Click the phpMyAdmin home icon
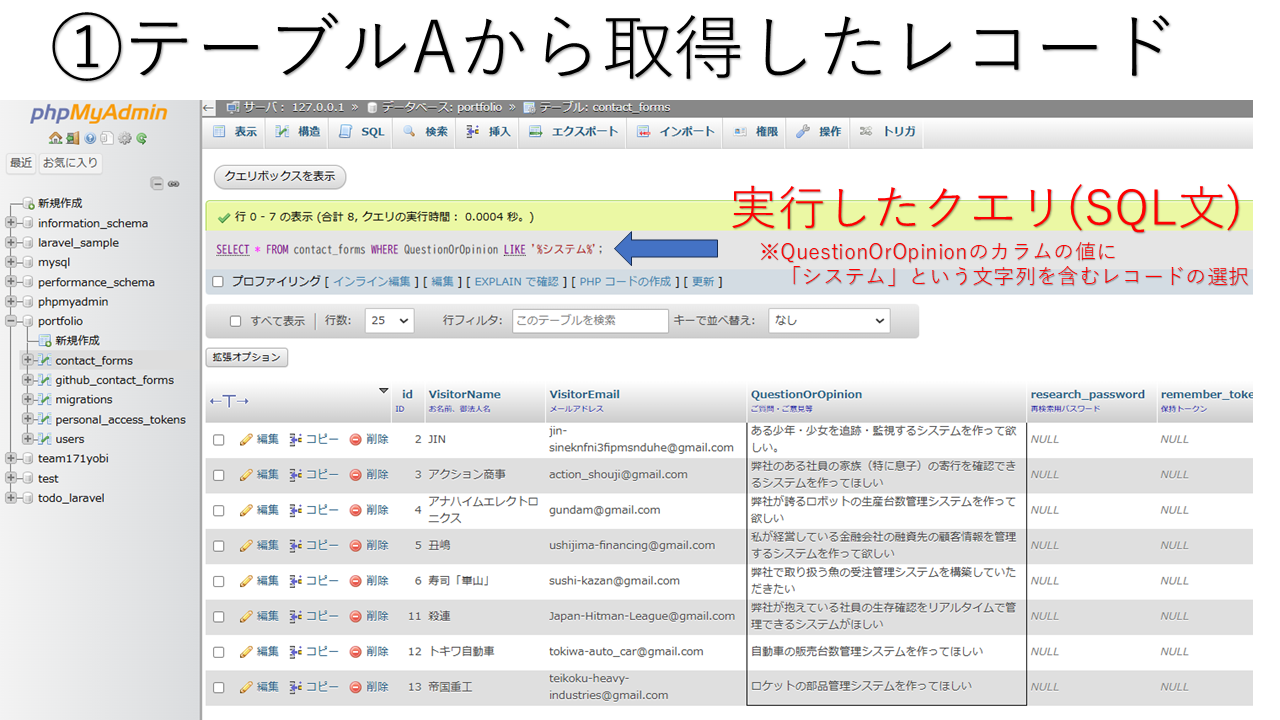Viewport: 1280px width, 720px height. click(56, 138)
